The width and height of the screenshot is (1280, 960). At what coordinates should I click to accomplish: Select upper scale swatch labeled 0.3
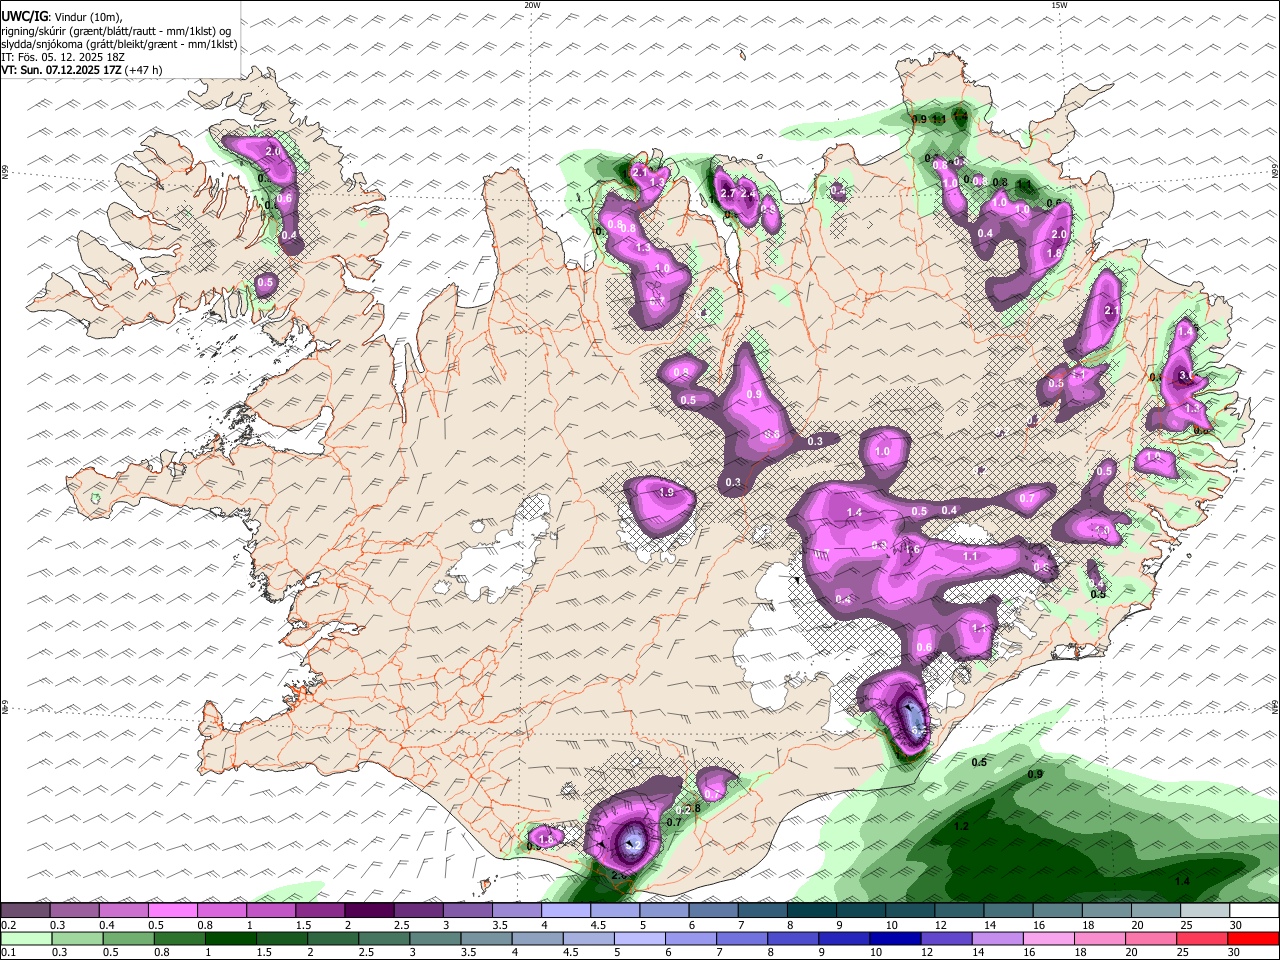click(x=74, y=910)
